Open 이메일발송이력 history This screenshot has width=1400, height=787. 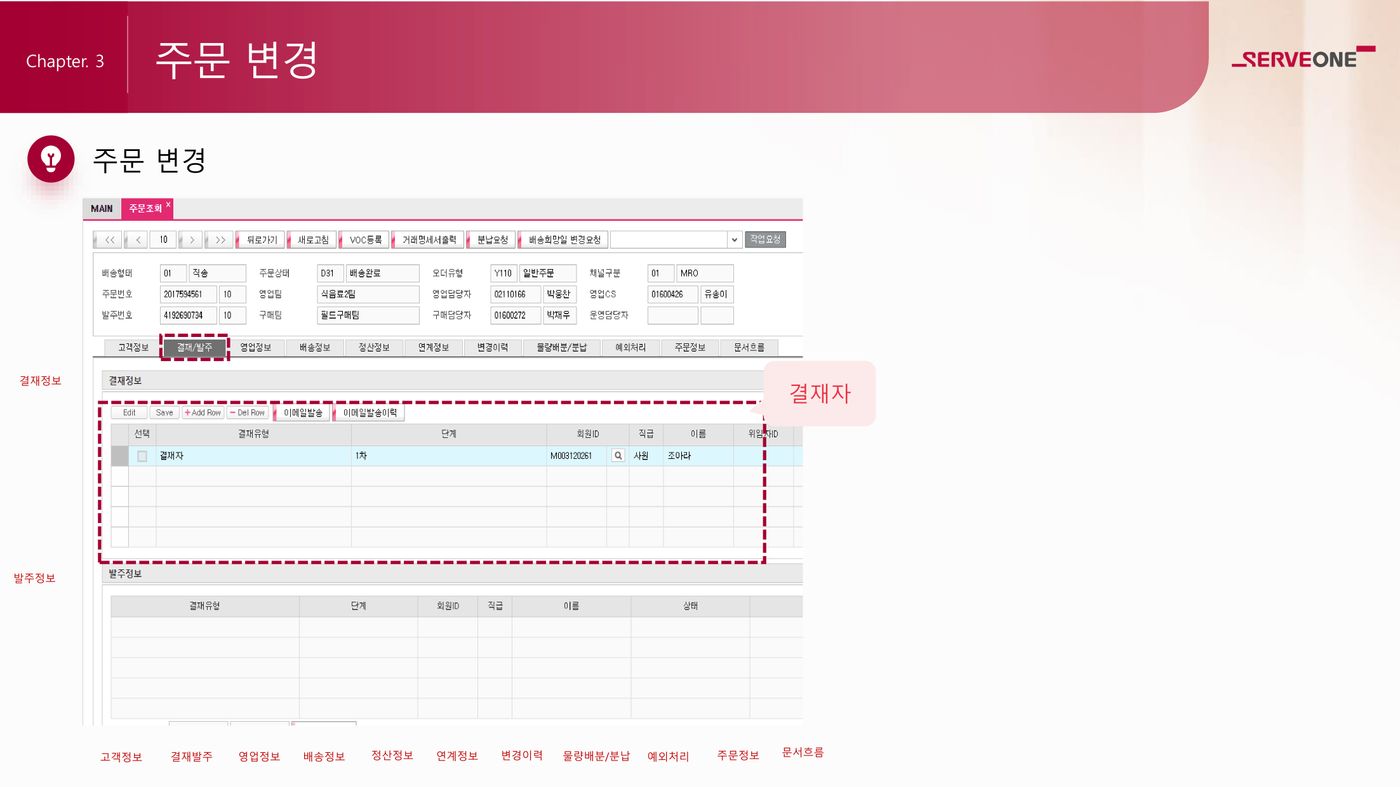click(370, 413)
